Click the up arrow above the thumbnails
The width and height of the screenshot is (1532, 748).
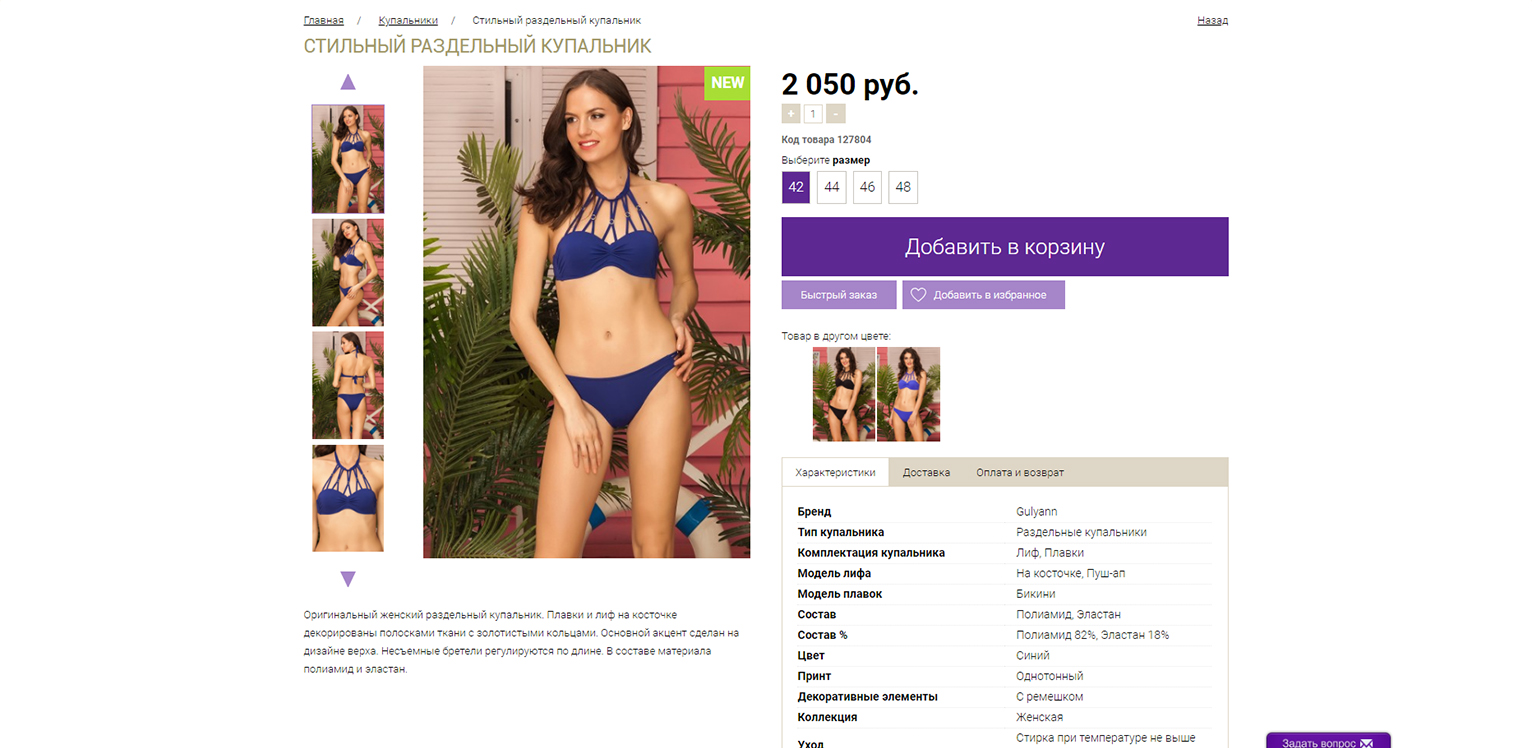[x=348, y=82]
